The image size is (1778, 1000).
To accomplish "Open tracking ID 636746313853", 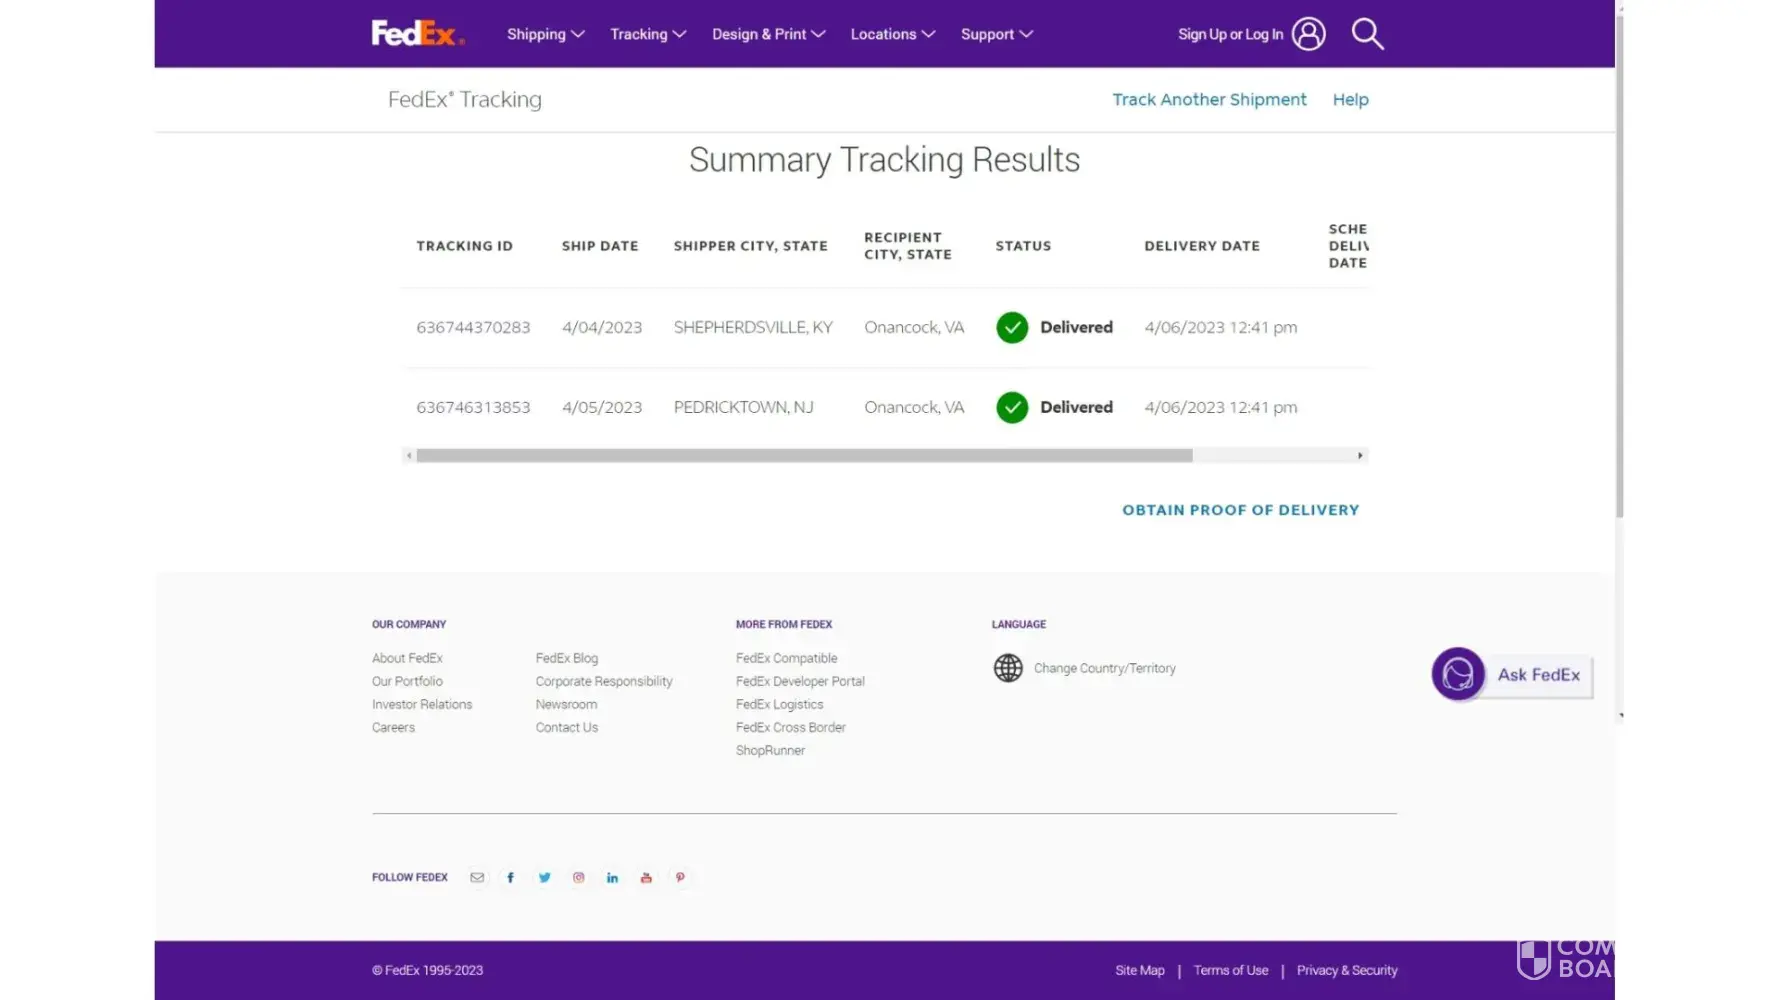I will click(x=473, y=408).
